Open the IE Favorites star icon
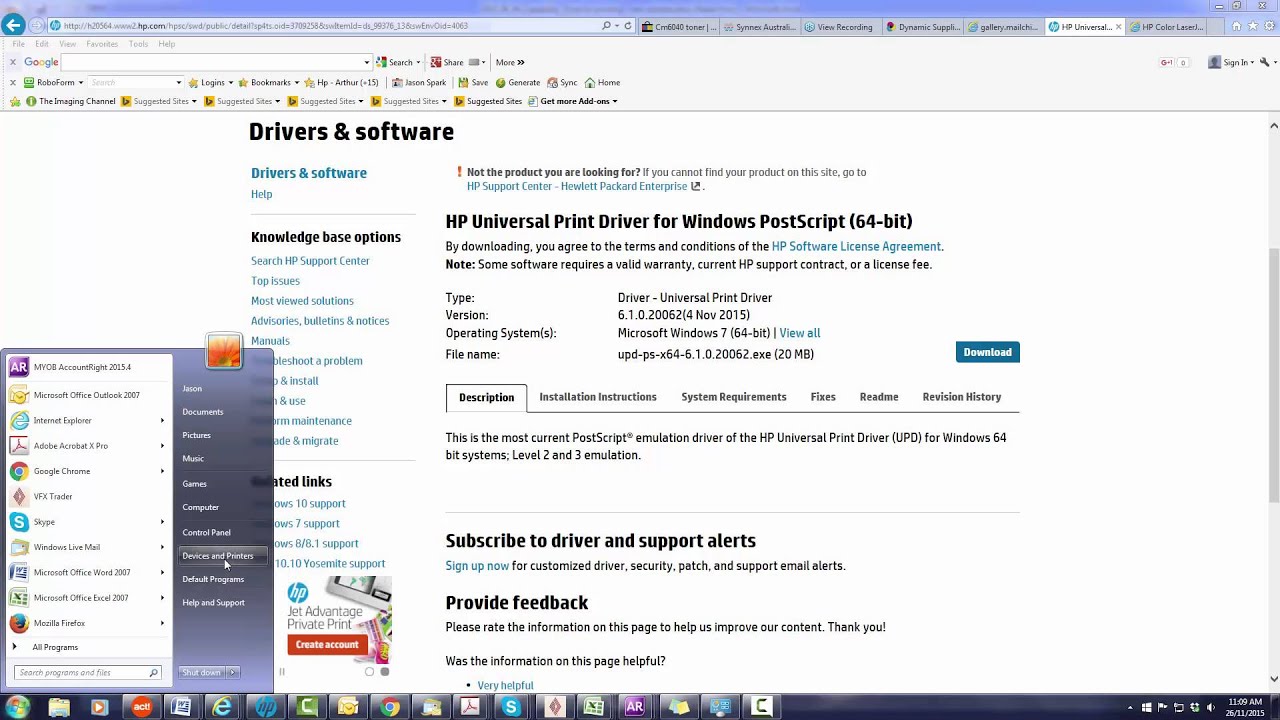Screen dimensions: 1280x720 [x=1251, y=27]
